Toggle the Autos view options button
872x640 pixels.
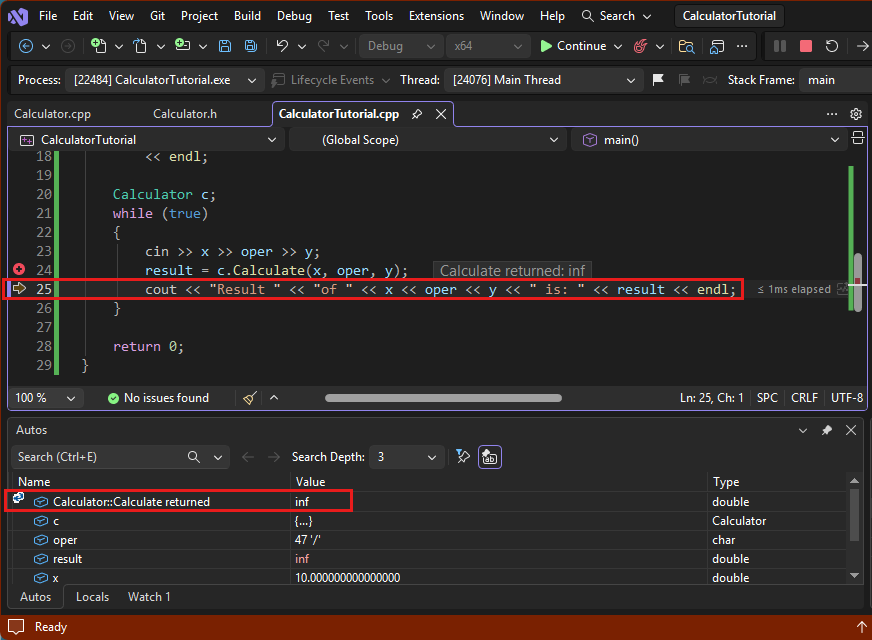[489, 457]
